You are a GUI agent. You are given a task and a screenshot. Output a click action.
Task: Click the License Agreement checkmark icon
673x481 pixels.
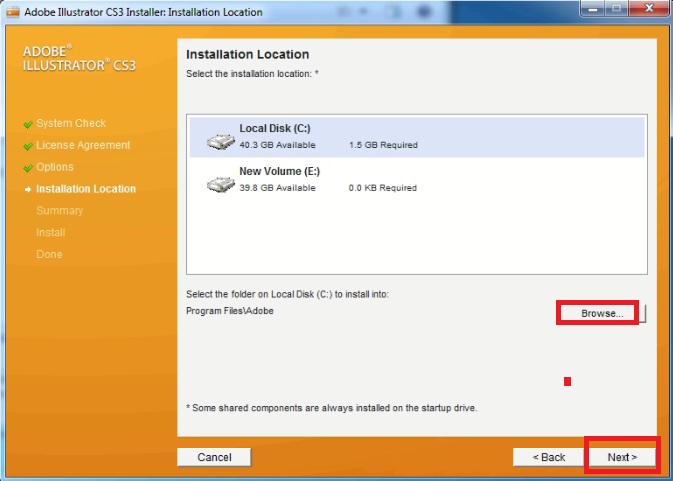(x=28, y=146)
